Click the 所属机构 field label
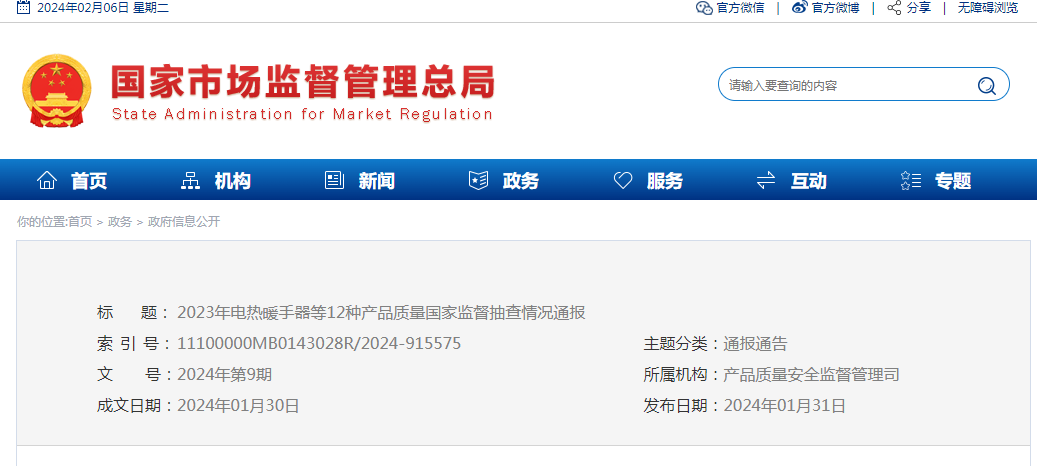The width and height of the screenshot is (1037, 466). 683,375
